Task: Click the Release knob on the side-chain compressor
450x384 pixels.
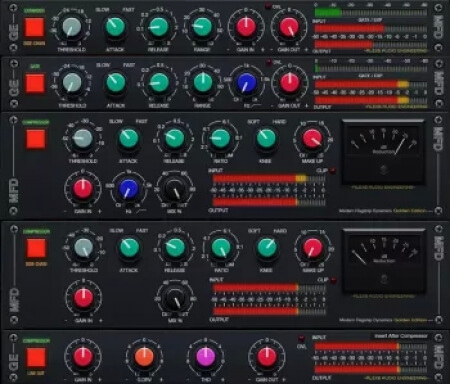Action: coord(175,247)
